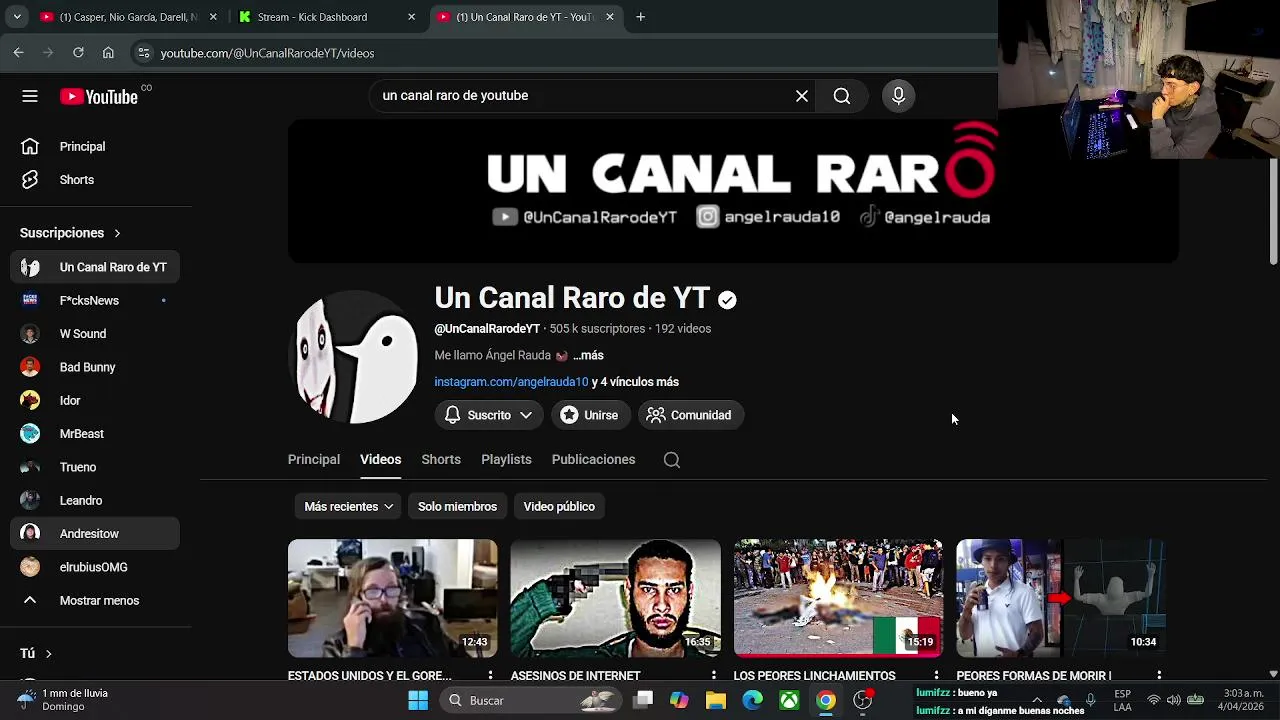Click the browser home button

pos(108,53)
